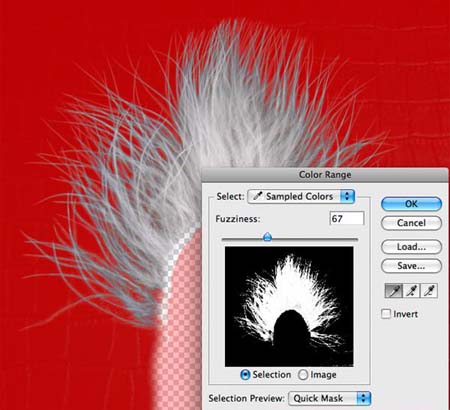The height and width of the screenshot is (410, 450).
Task: Click the Save... button
Action: point(411,266)
